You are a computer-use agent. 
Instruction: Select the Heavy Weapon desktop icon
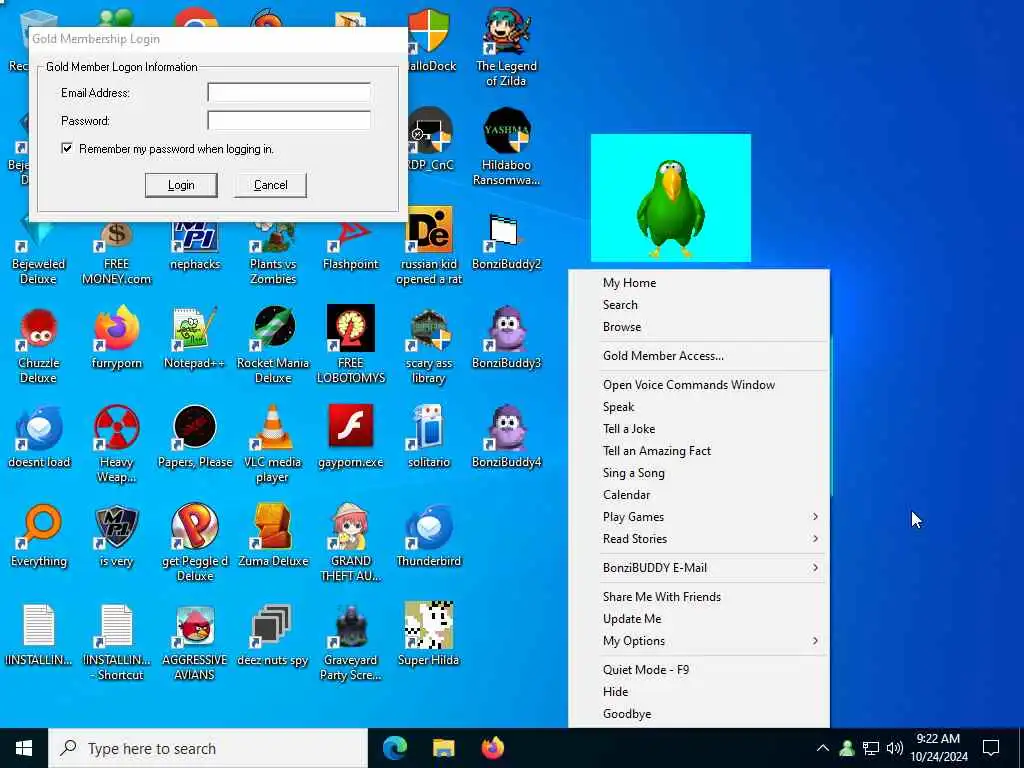(117, 444)
